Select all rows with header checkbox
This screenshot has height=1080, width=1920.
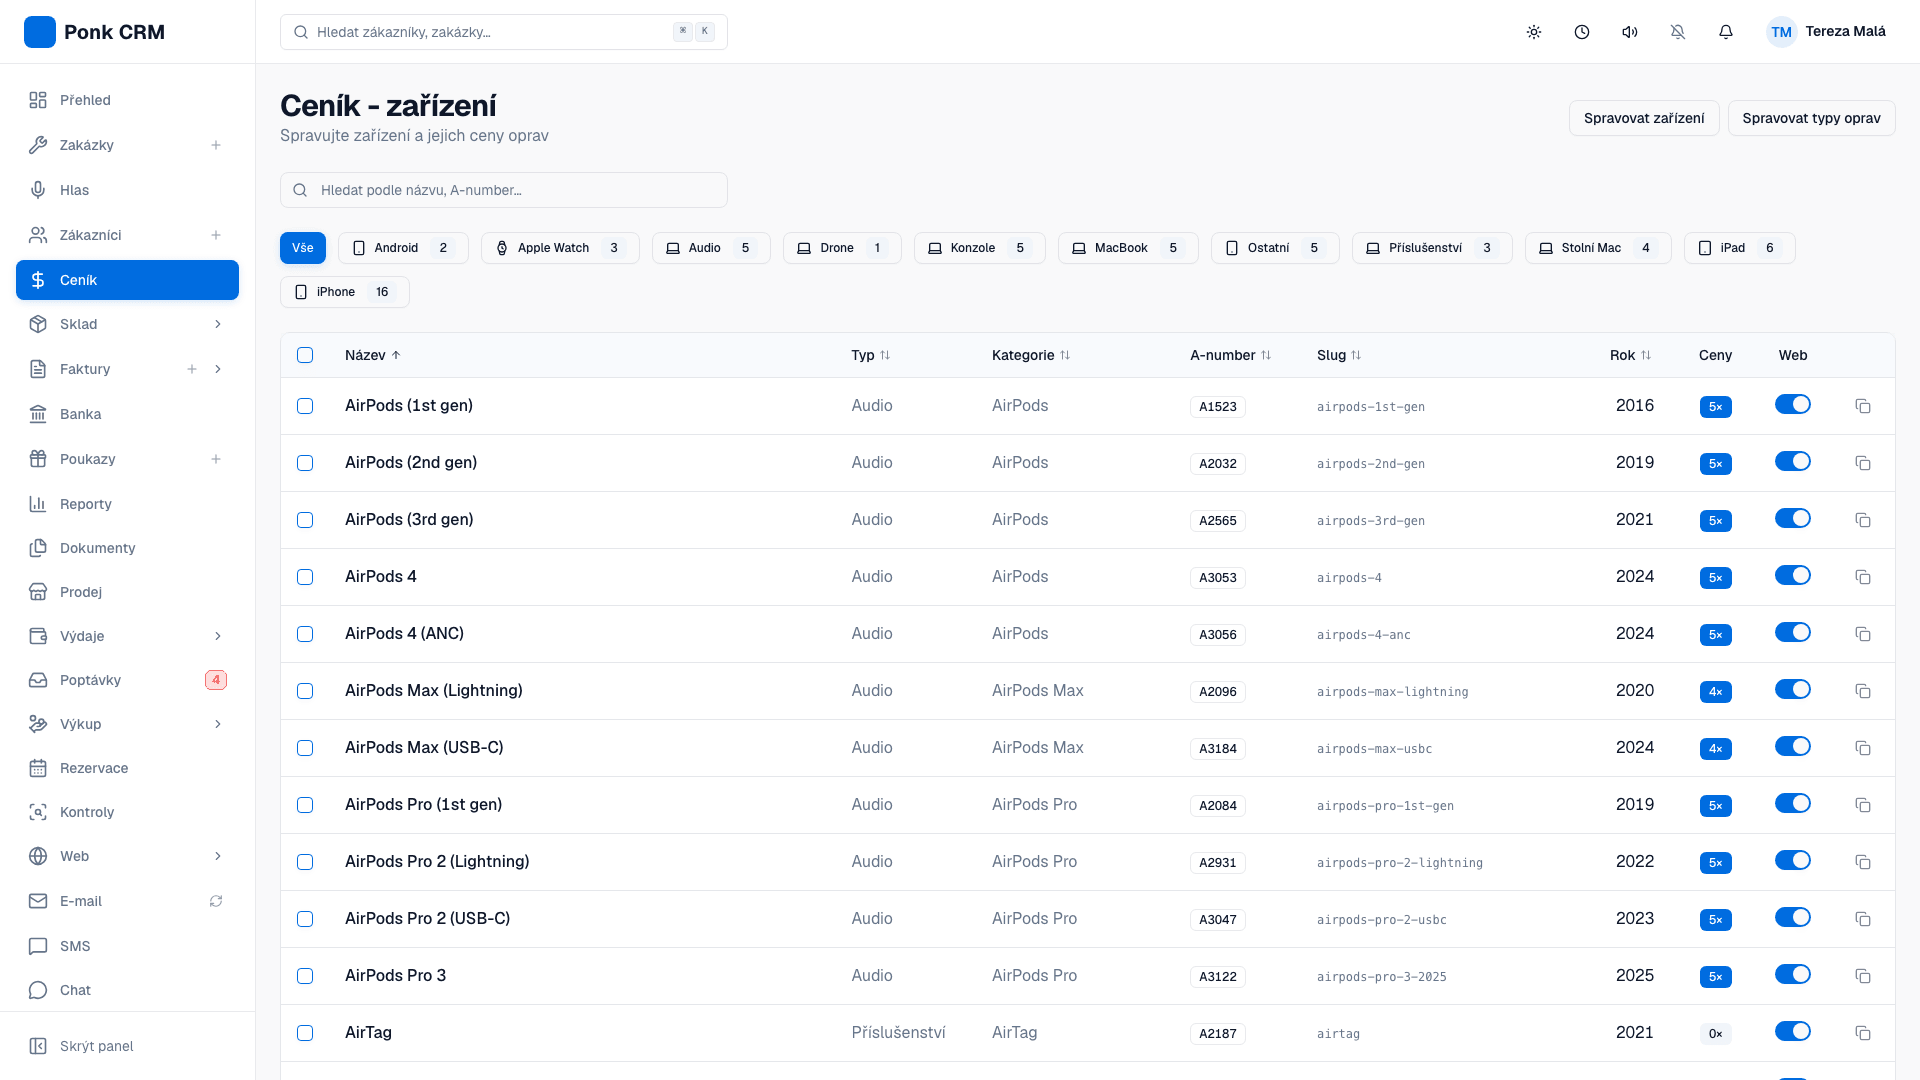[x=305, y=355]
